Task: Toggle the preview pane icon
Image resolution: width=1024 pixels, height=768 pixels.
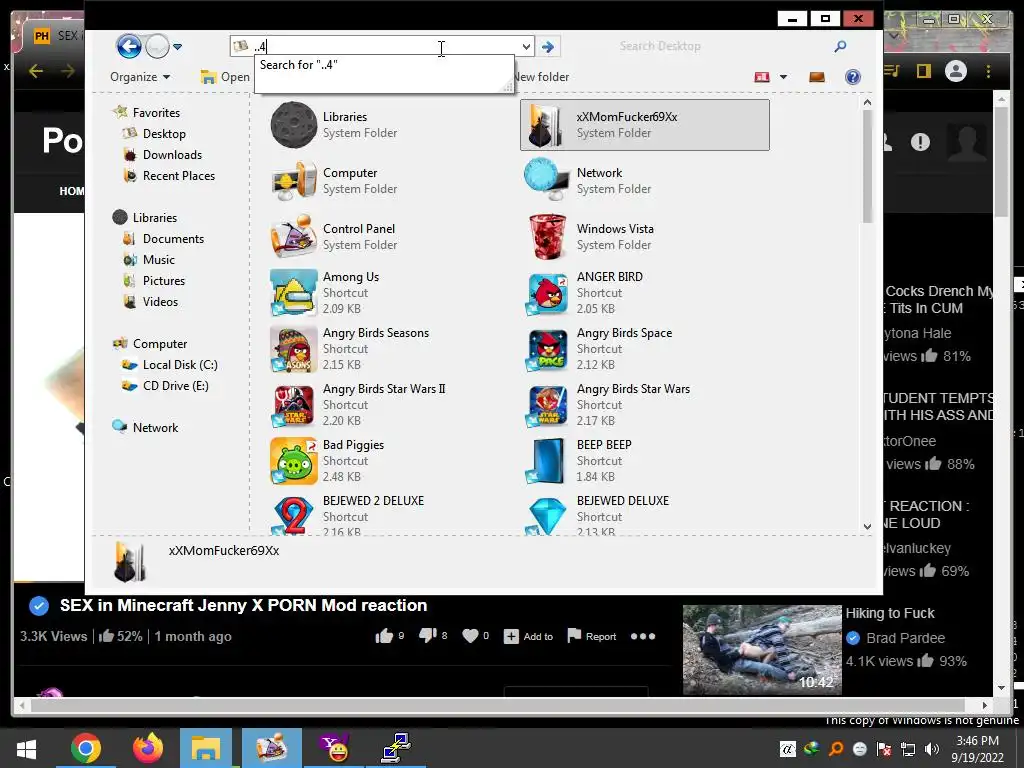Action: tap(816, 77)
